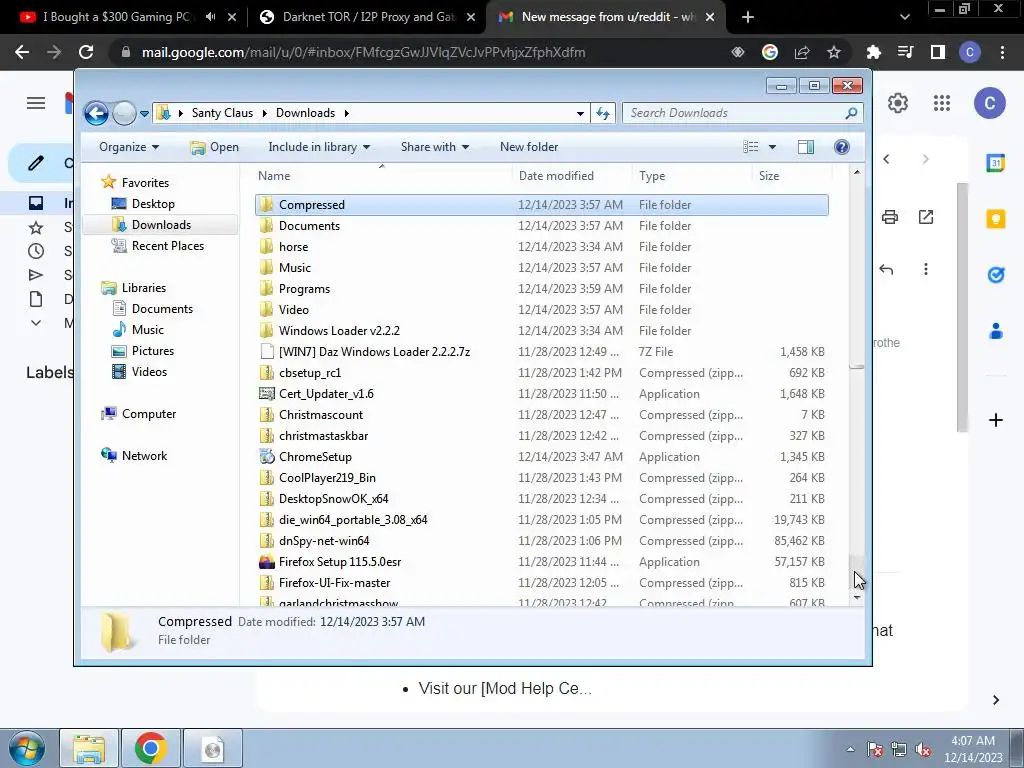Open a new Chrome tab
The width and height of the screenshot is (1024, 768).
point(748,17)
